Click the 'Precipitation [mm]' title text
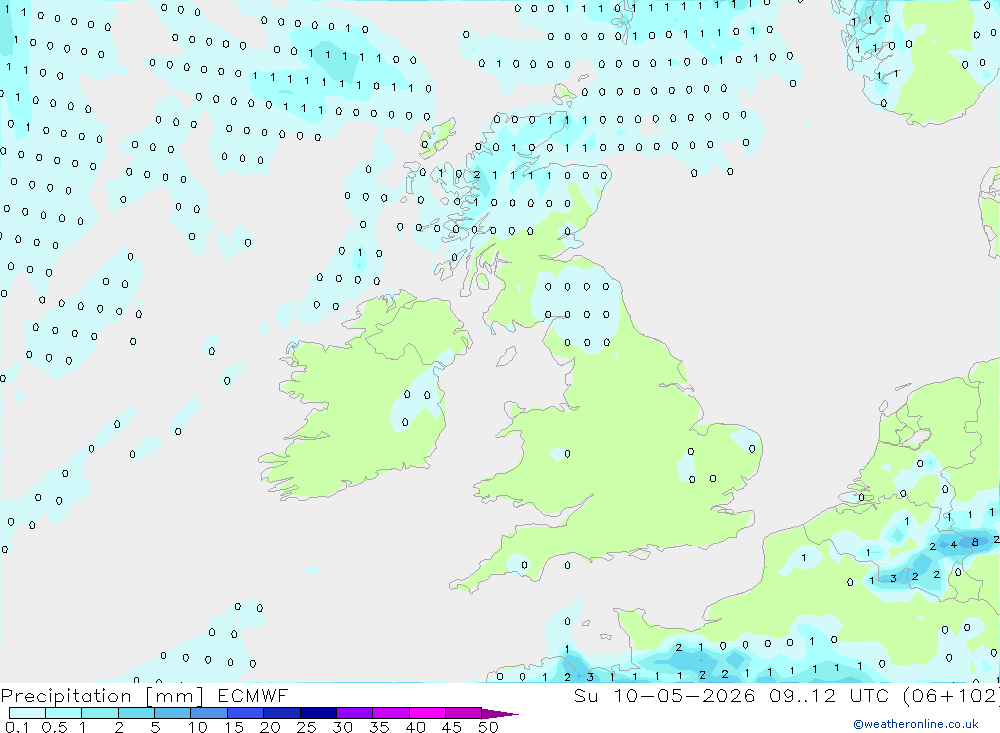This screenshot has width=1000, height=733. coord(102,696)
